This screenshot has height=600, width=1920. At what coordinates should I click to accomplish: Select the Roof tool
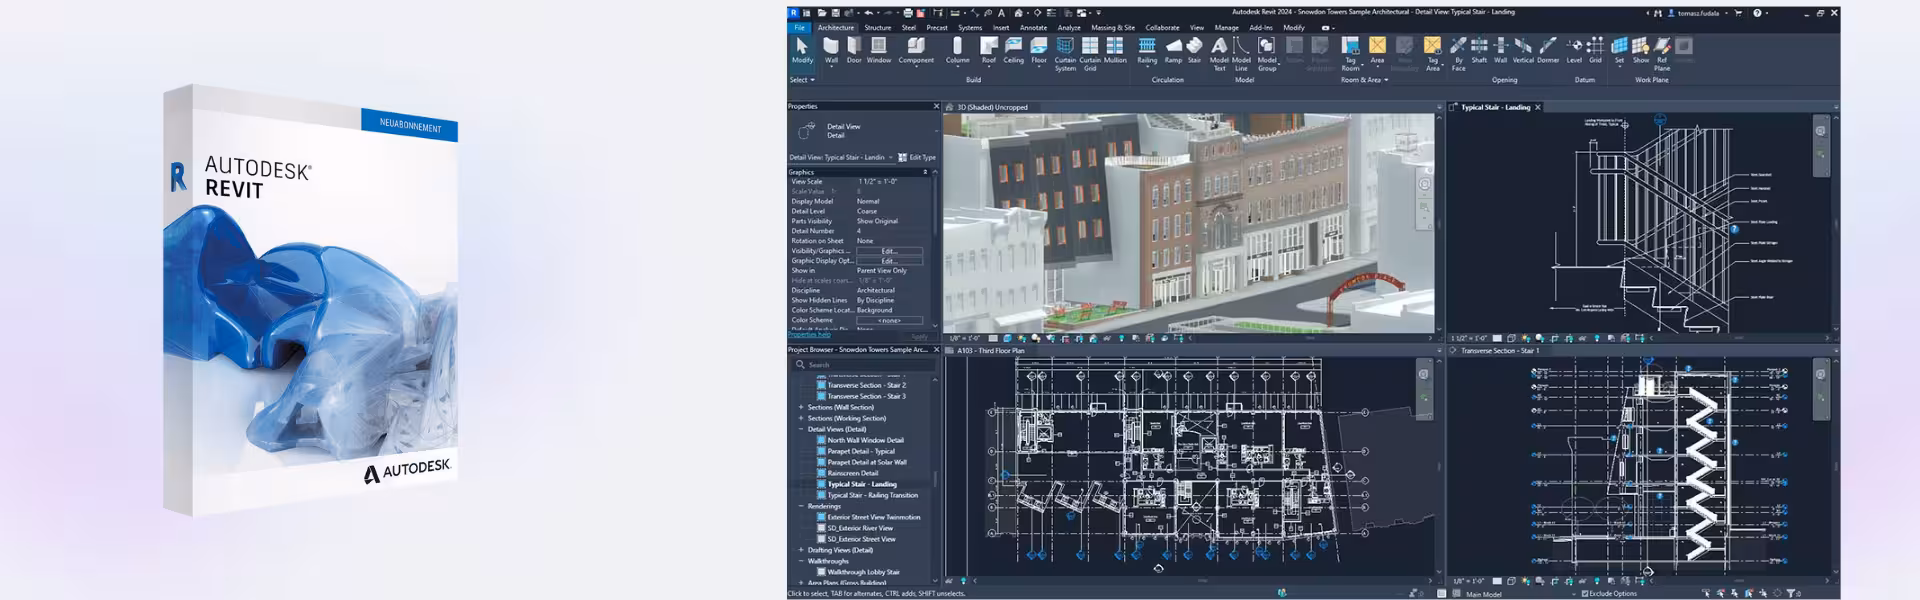coord(989,50)
